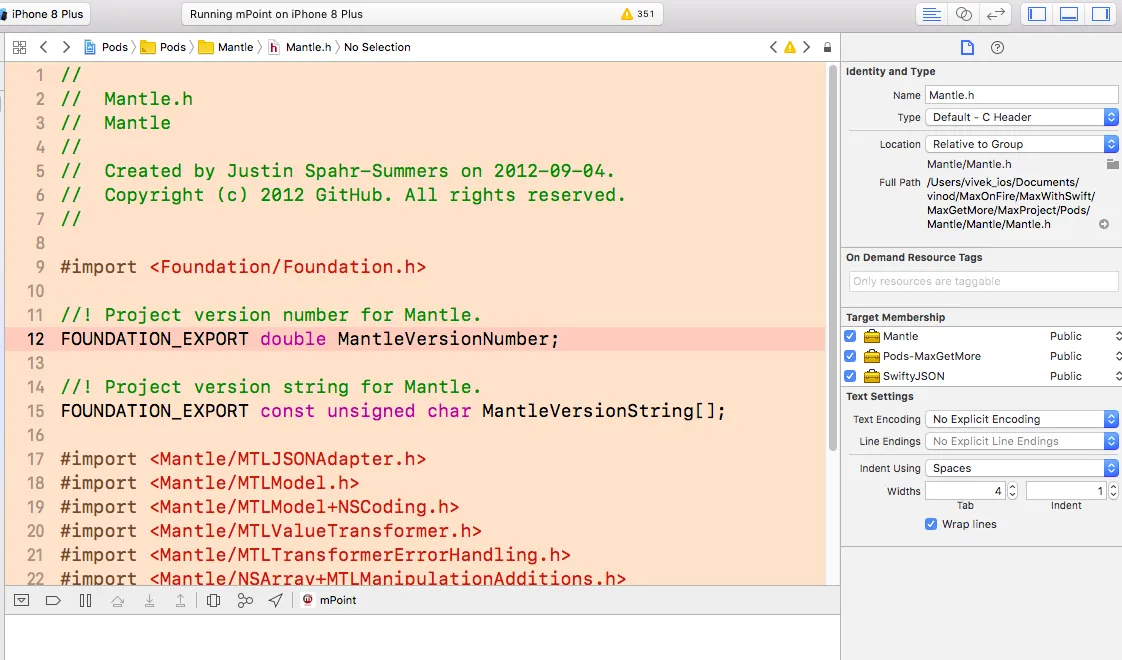Open the File inspector tab
The height and width of the screenshot is (660, 1122).
[967, 47]
